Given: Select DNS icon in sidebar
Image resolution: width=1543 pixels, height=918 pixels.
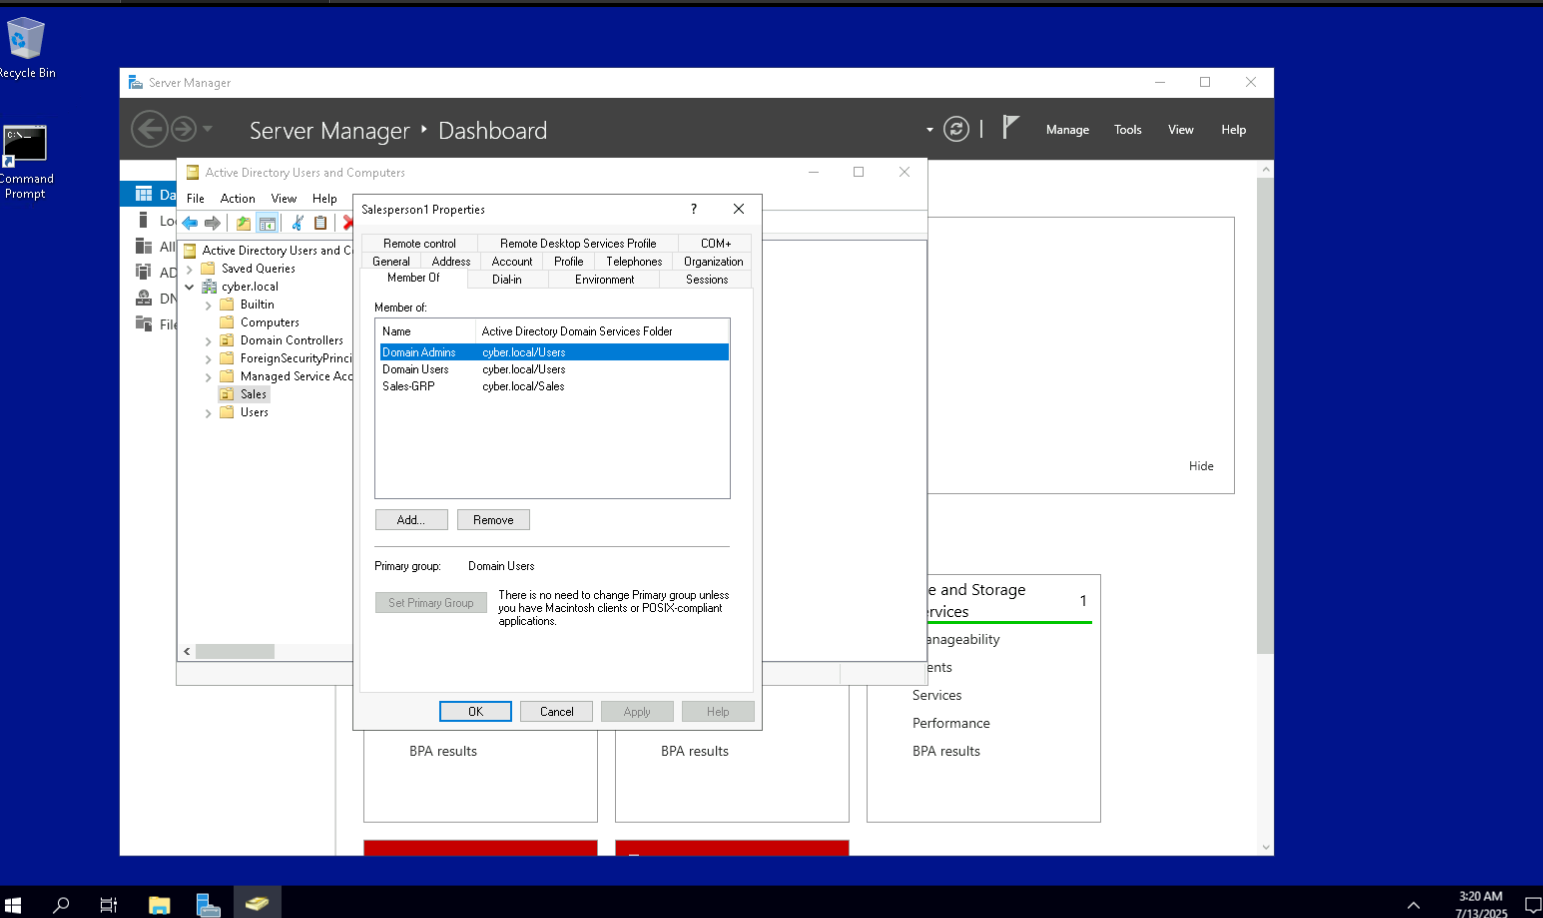Looking at the screenshot, I should coord(143,298).
